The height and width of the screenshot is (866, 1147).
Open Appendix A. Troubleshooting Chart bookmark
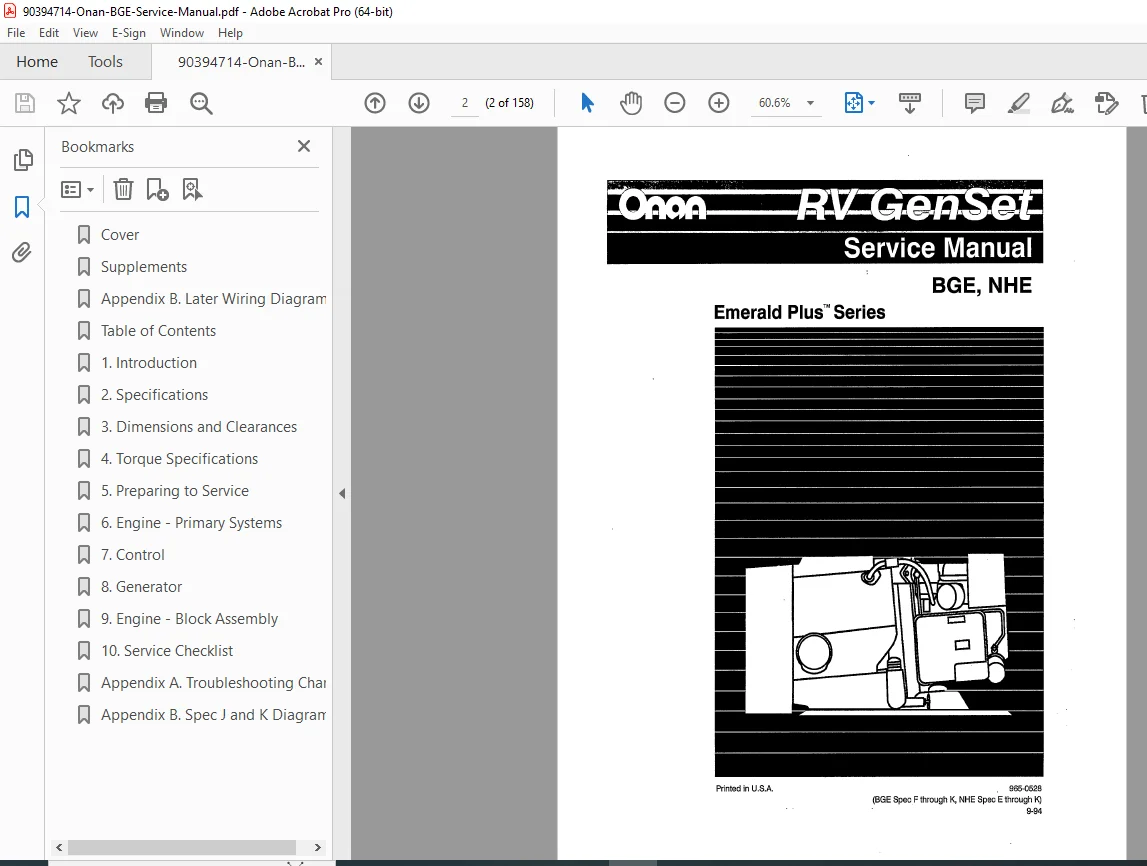214,683
